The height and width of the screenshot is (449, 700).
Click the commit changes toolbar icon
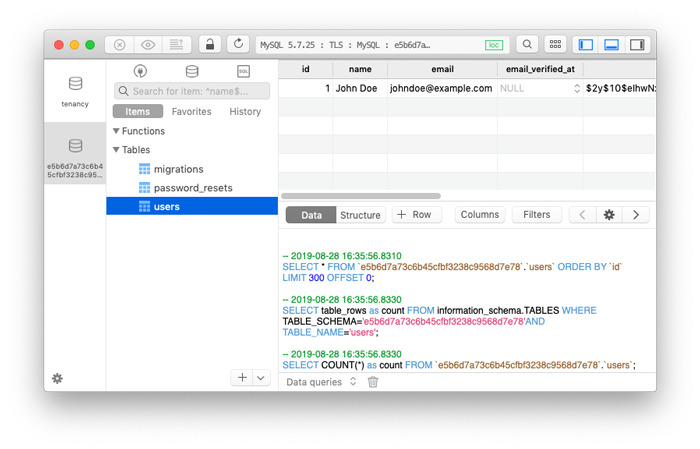177,45
